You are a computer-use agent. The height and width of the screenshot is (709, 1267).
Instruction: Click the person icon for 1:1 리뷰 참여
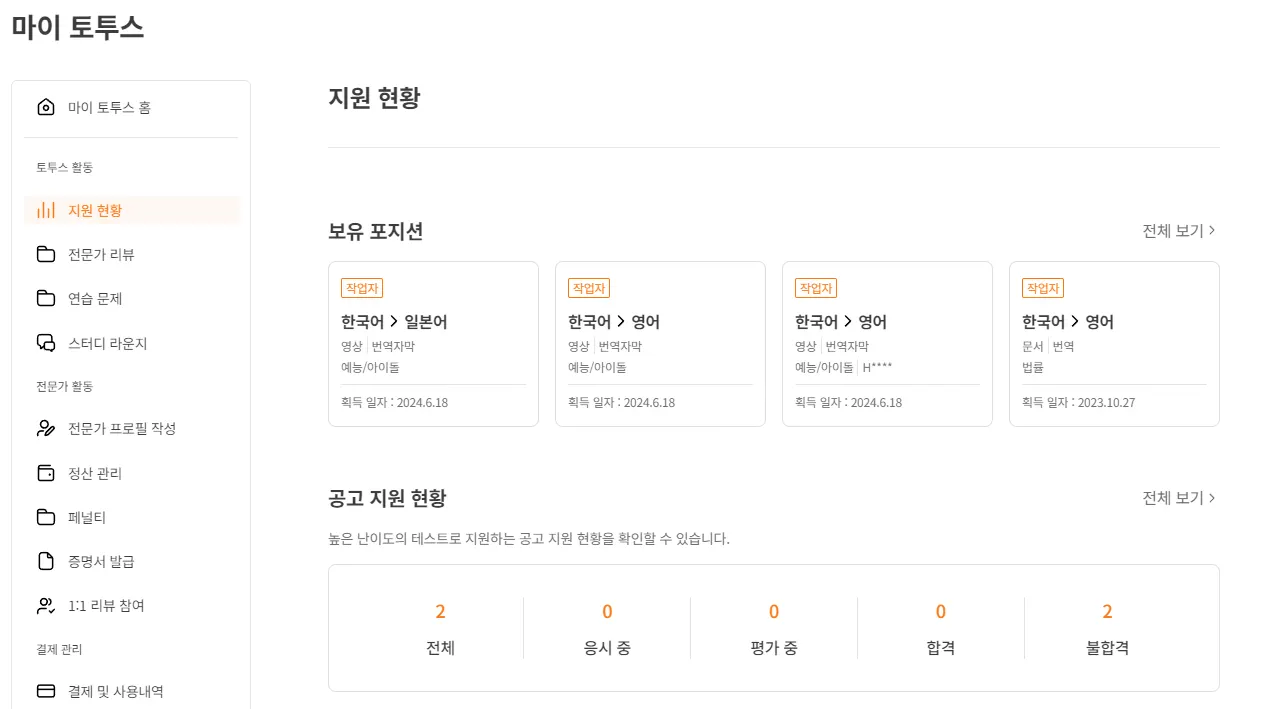pyautogui.click(x=45, y=605)
